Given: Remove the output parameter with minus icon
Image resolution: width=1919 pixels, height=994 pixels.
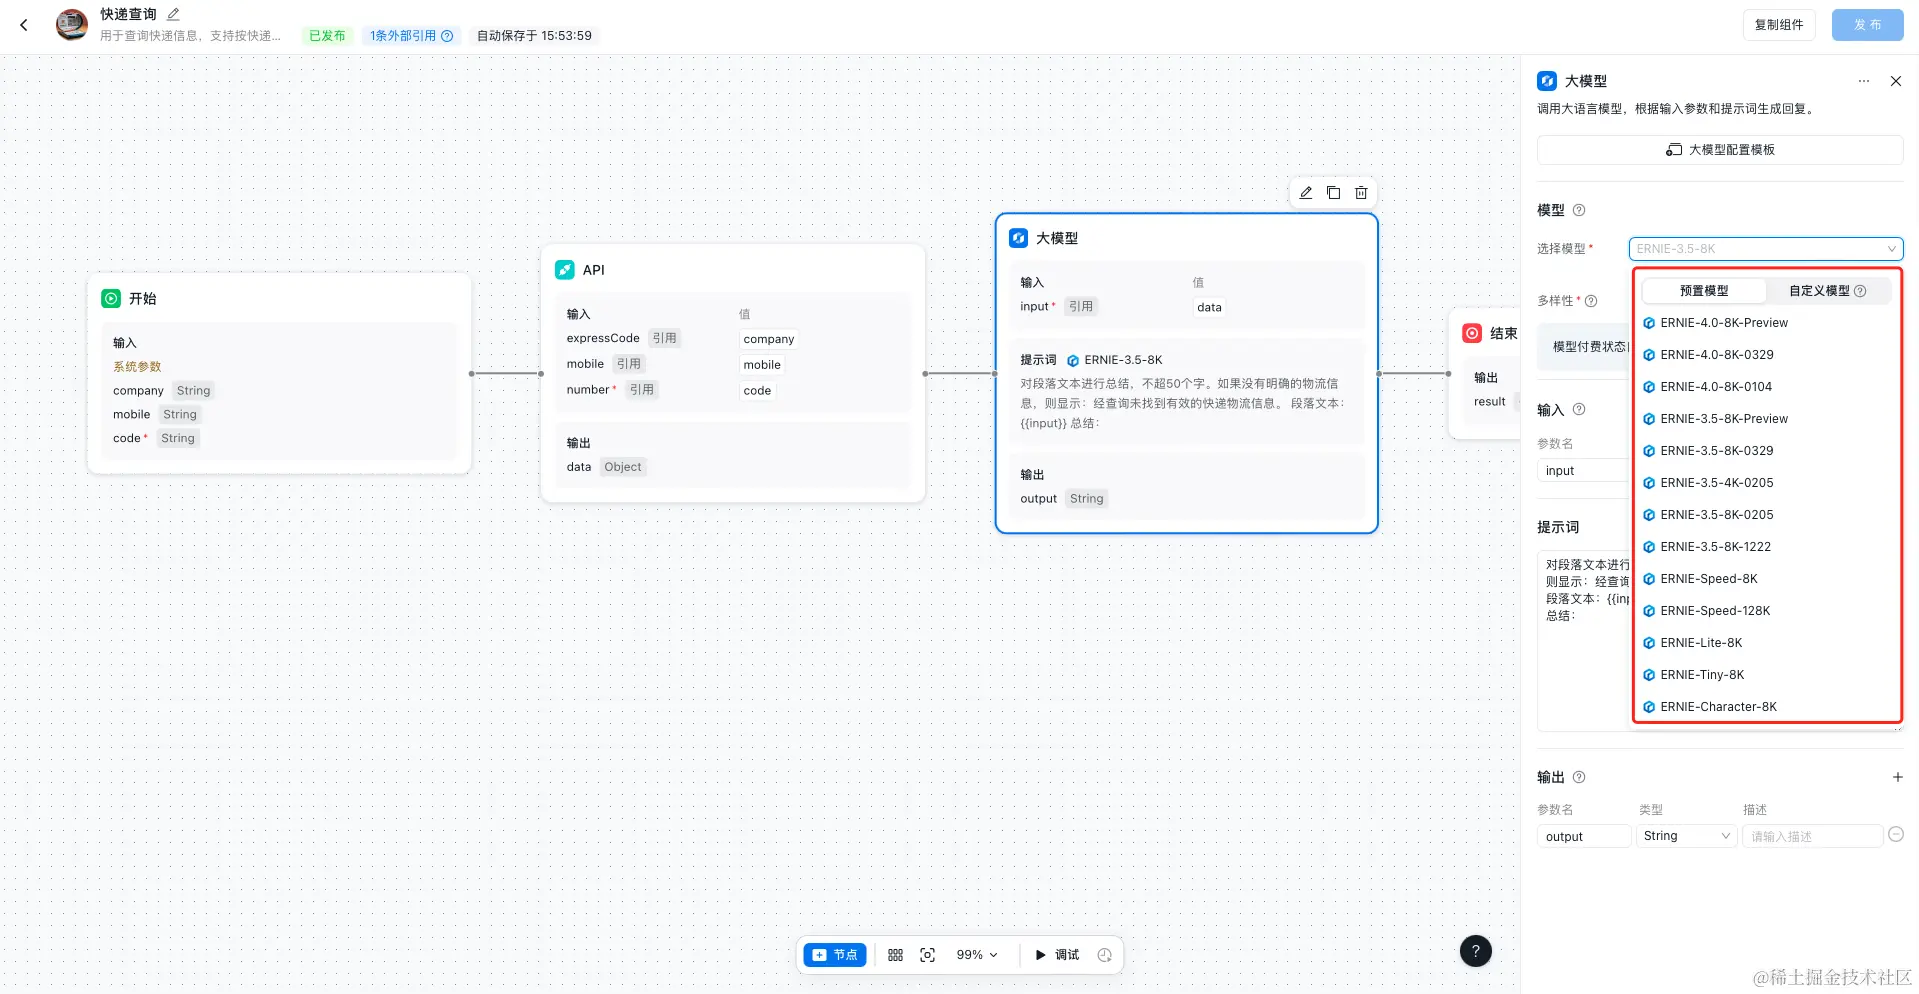Looking at the screenshot, I should [x=1896, y=835].
